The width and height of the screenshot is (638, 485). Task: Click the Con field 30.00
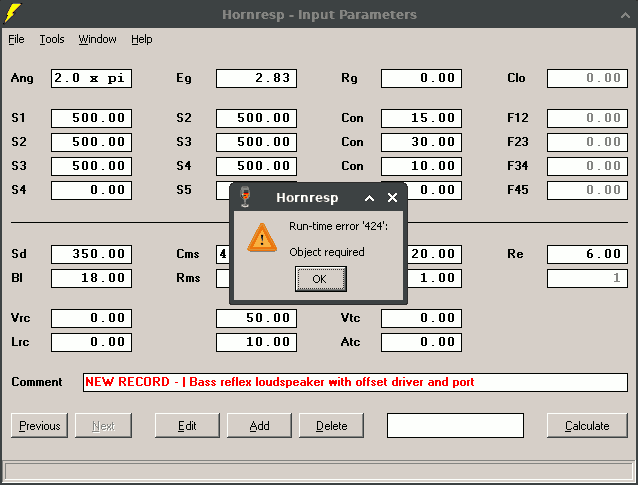(x=422, y=142)
